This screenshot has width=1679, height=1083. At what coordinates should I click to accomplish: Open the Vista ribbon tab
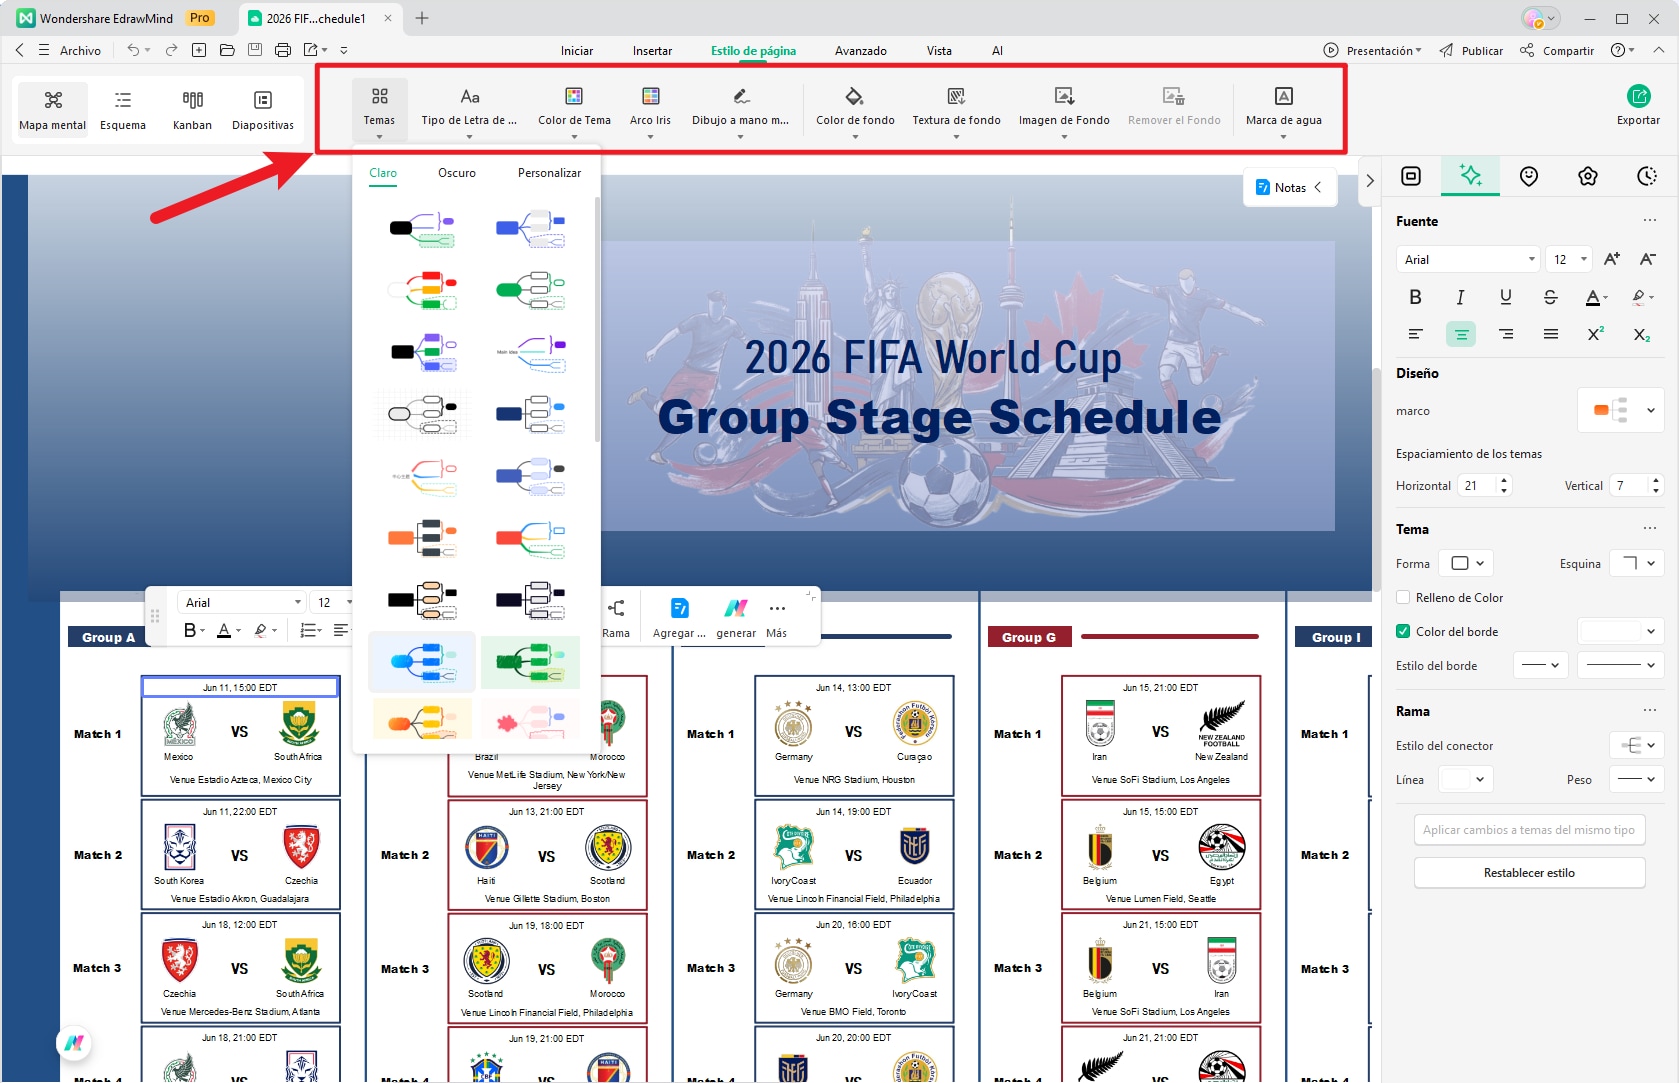(939, 50)
